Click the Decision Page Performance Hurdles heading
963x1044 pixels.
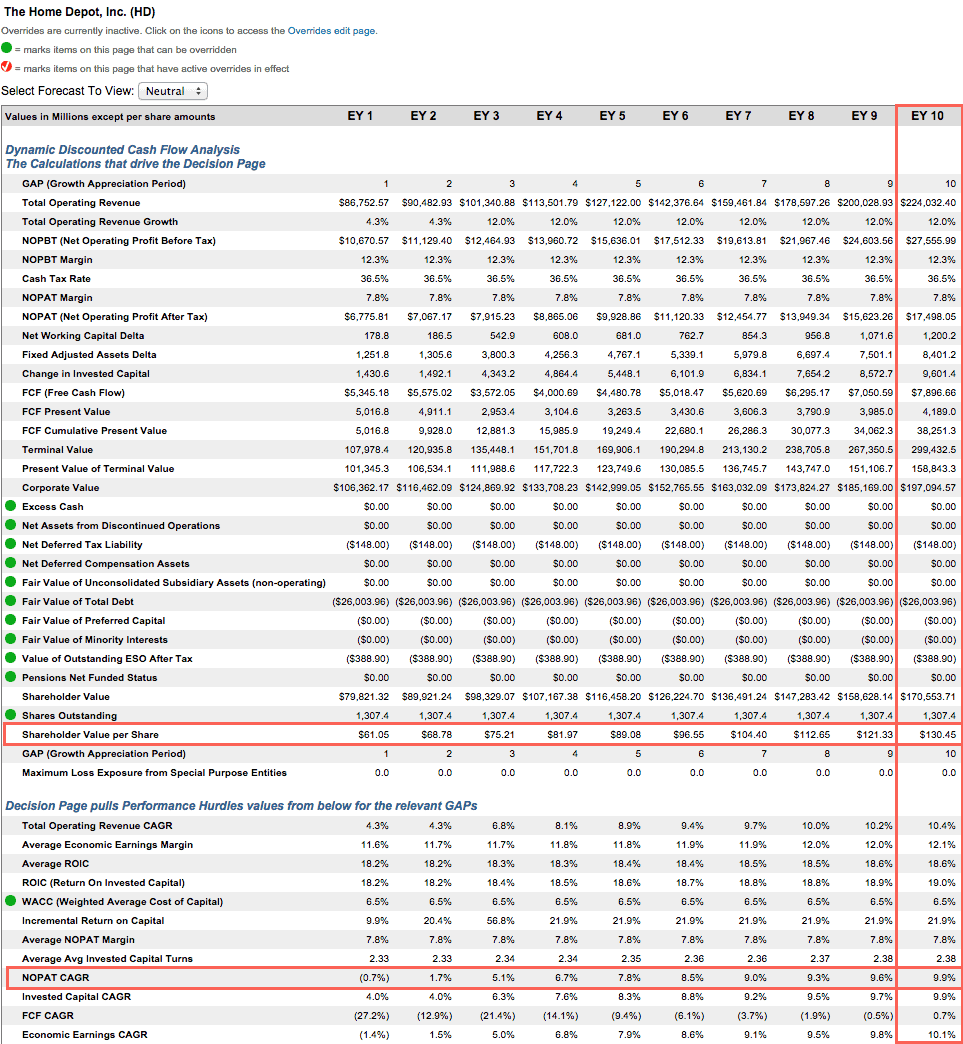pos(241,806)
